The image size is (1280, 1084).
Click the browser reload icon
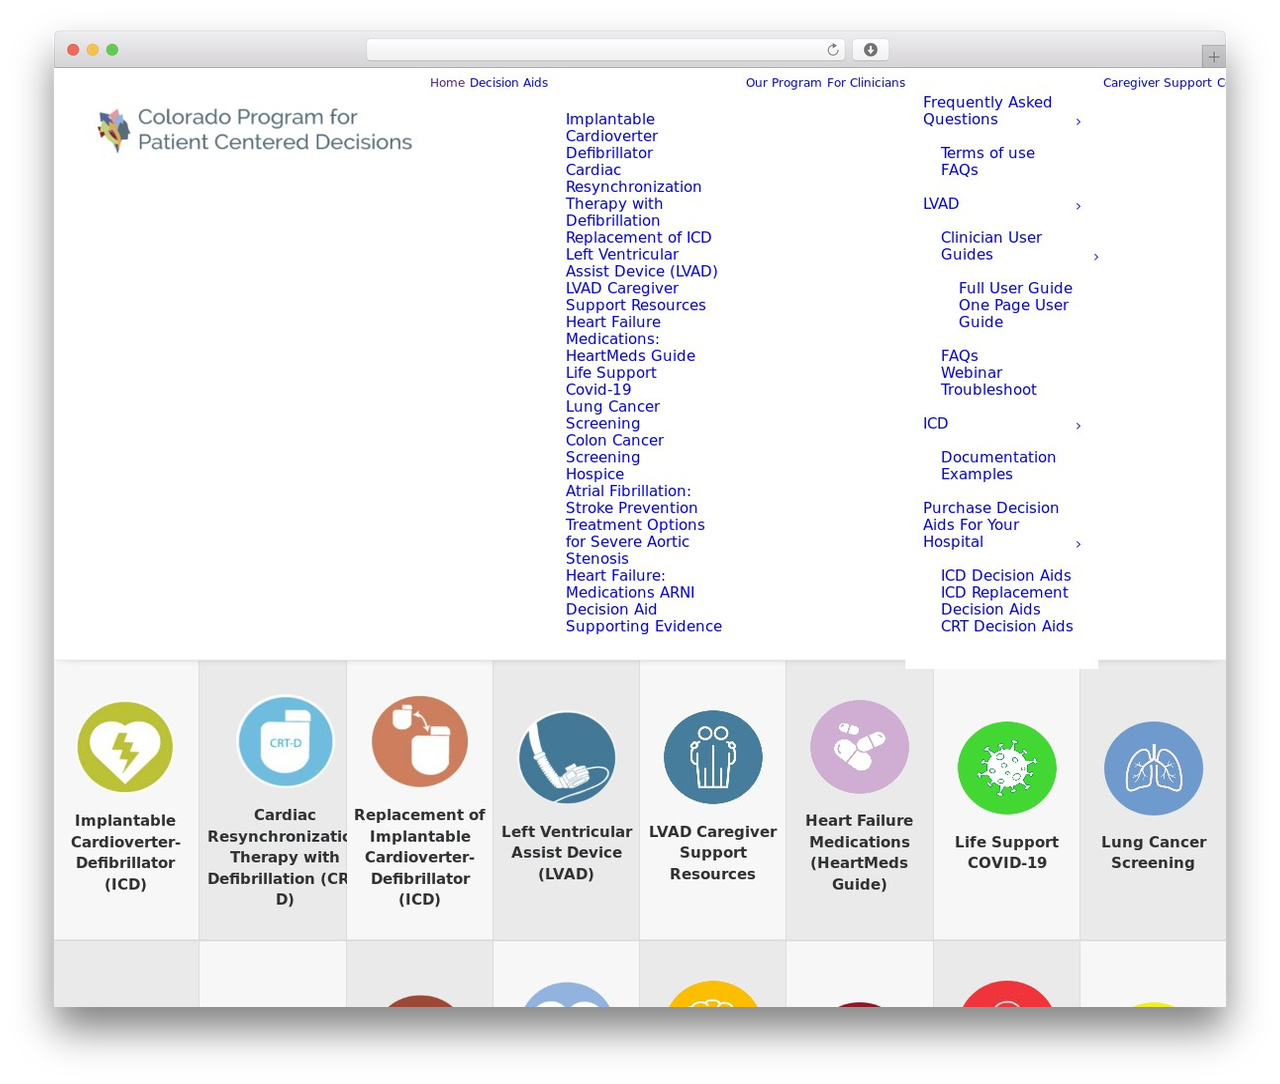(833, 50)
